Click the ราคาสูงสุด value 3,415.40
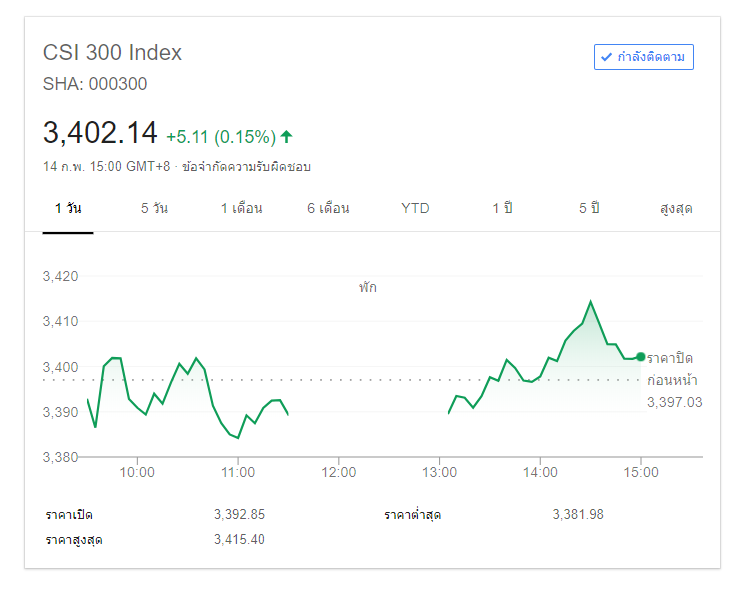 pos(239,539)
